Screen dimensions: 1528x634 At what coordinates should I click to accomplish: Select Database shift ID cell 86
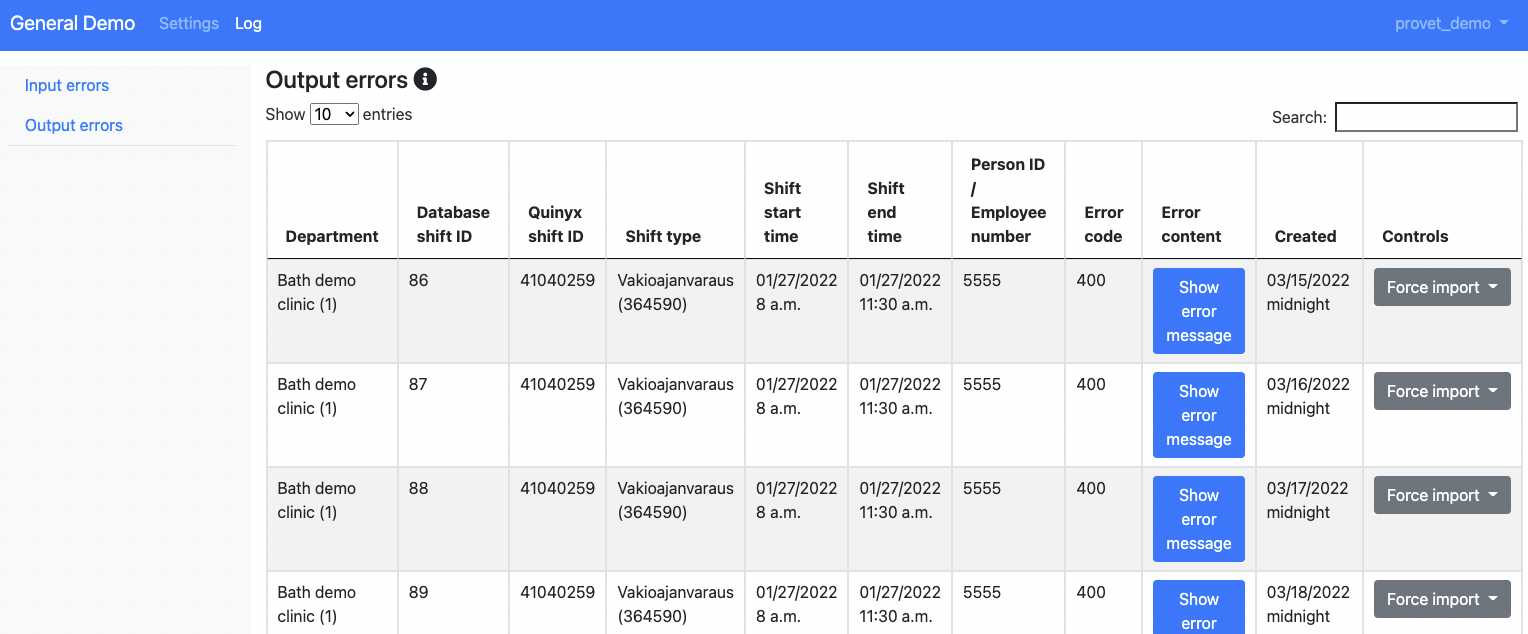(453, 311)
